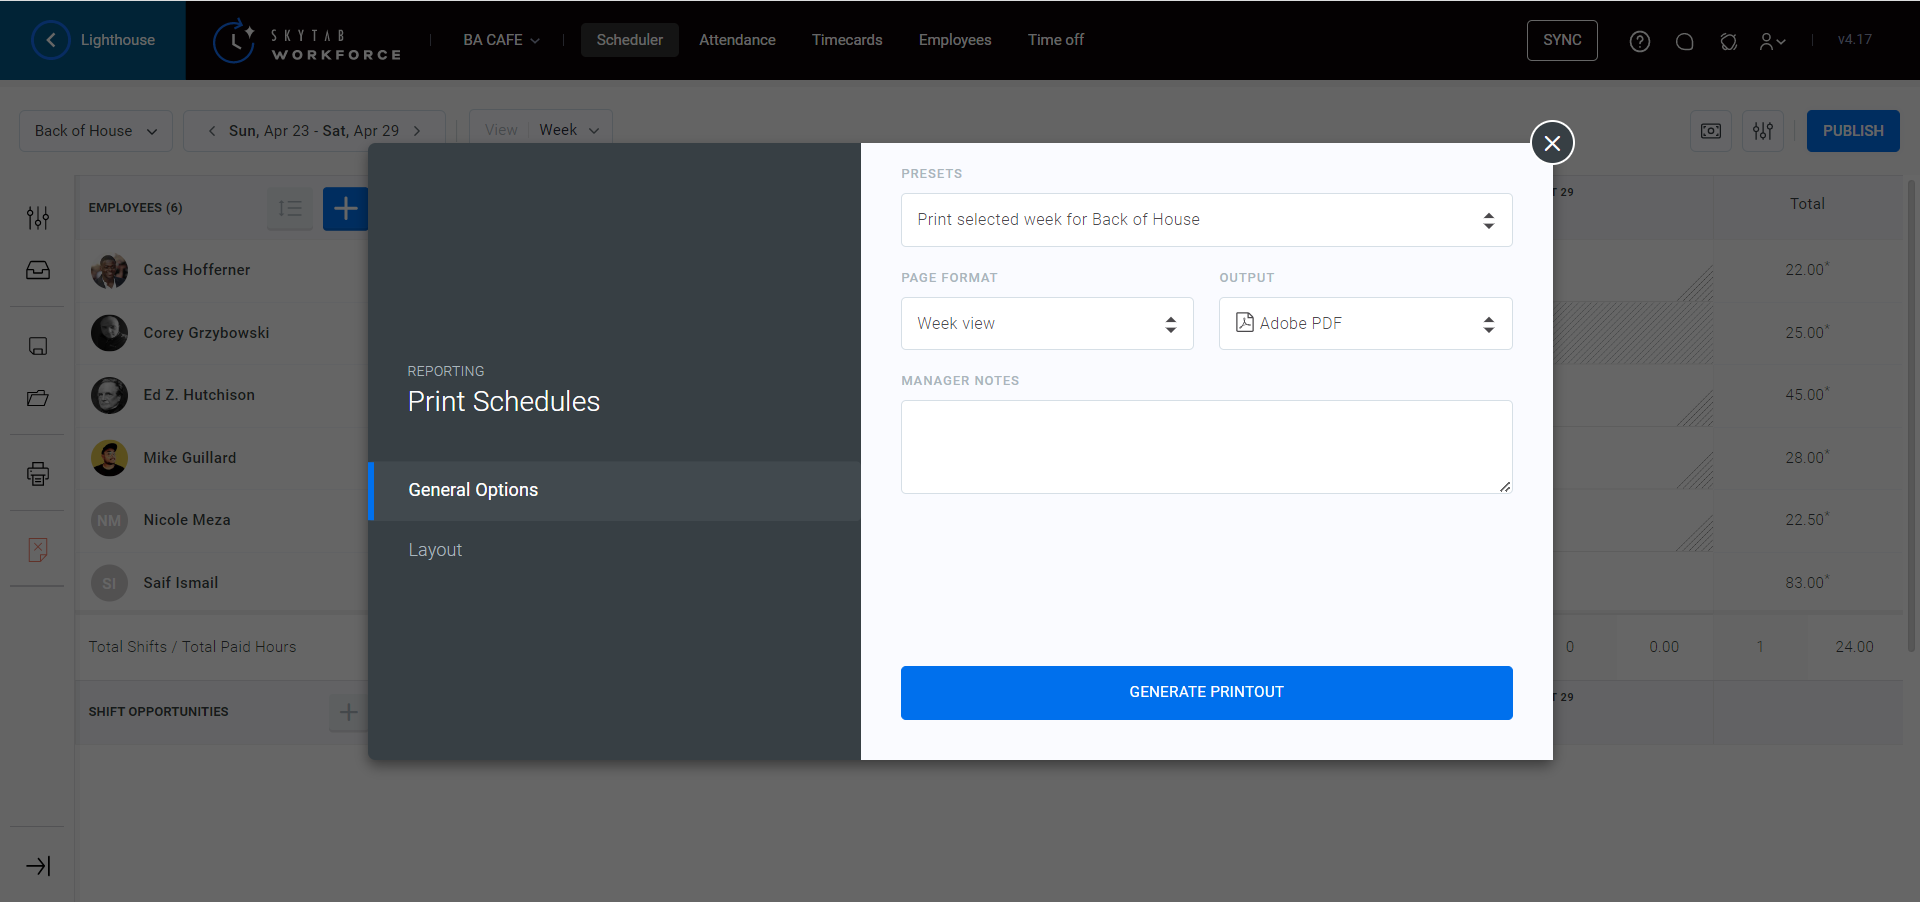The image size is (1920, 902).
Task: Select the Layout tab in Print Schedules
Action: pyautogui.click(x=435, y=550)
